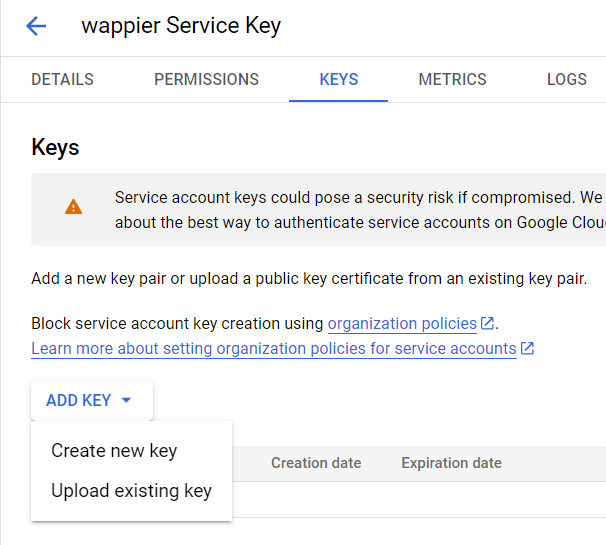
Task: Follow Learn more about setting organization policies link
Action: 274,349
